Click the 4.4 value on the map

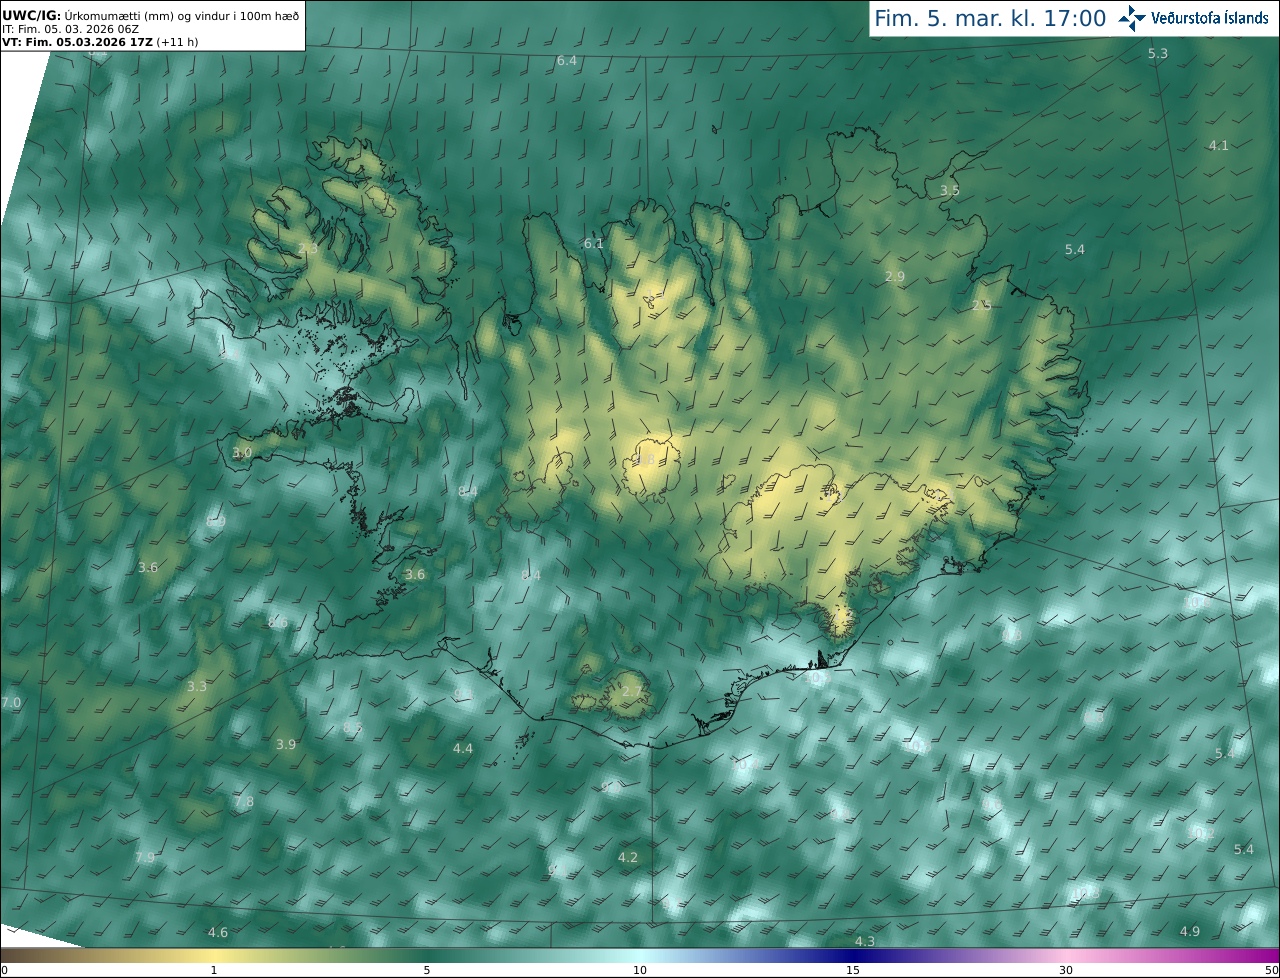pos(463,748)
